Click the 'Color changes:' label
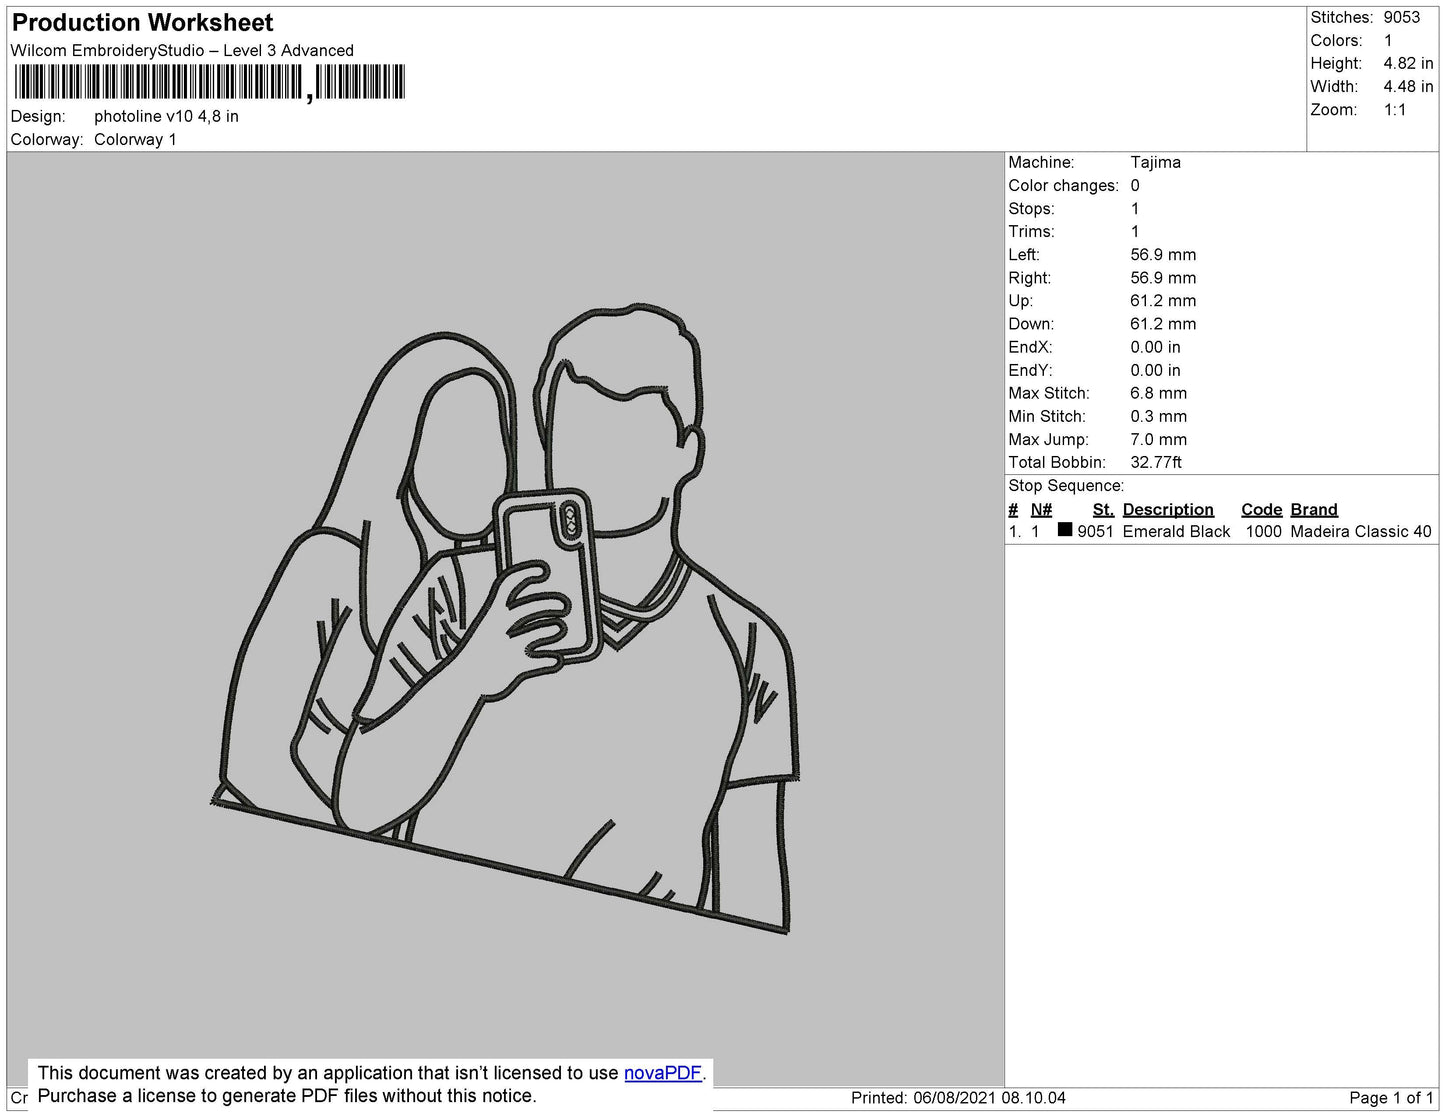 point(1063,185)
